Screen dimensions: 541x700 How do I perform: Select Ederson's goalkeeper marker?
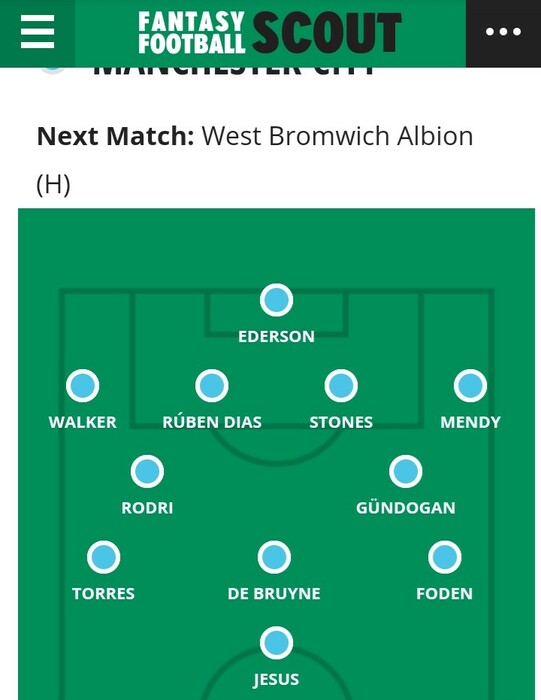point(276,300)
